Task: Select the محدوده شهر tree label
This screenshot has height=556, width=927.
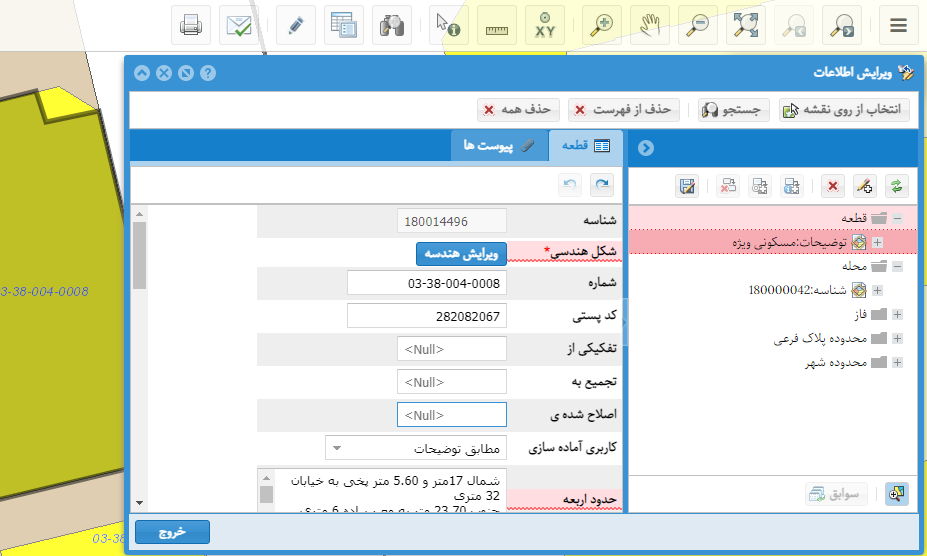Action: (836, 363)
